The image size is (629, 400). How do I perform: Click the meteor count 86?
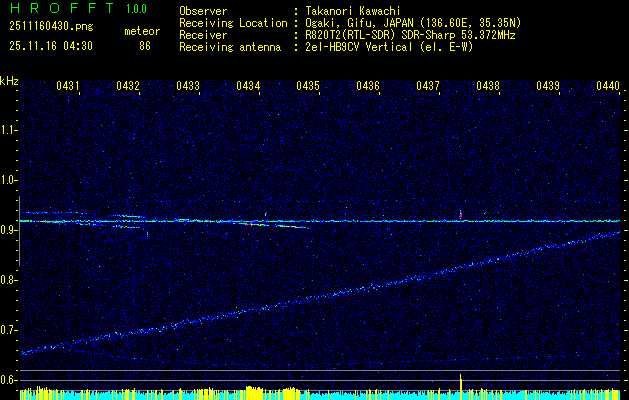point(145,46)
